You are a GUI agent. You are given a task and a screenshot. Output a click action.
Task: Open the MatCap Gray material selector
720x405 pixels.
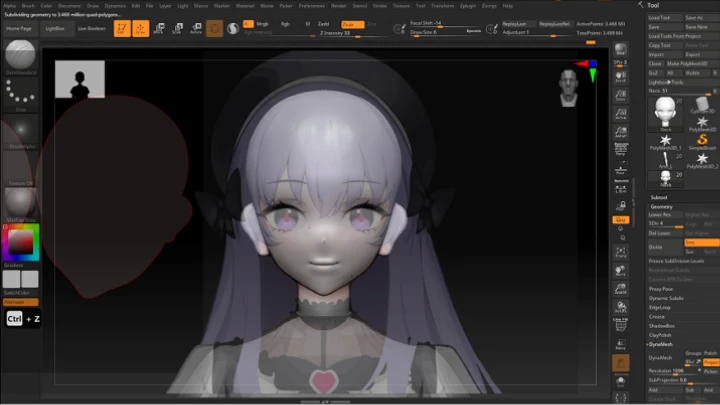(x=20, y=205)
